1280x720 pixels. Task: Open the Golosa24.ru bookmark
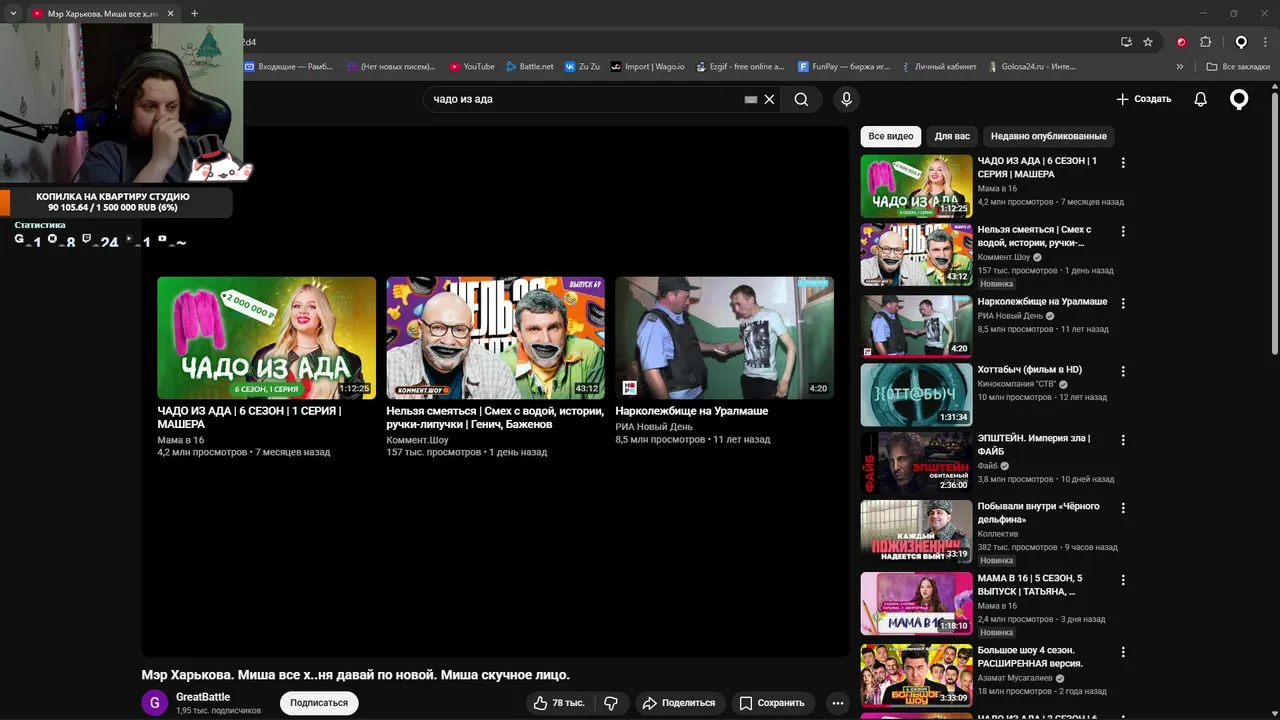tap(1031, 67)
